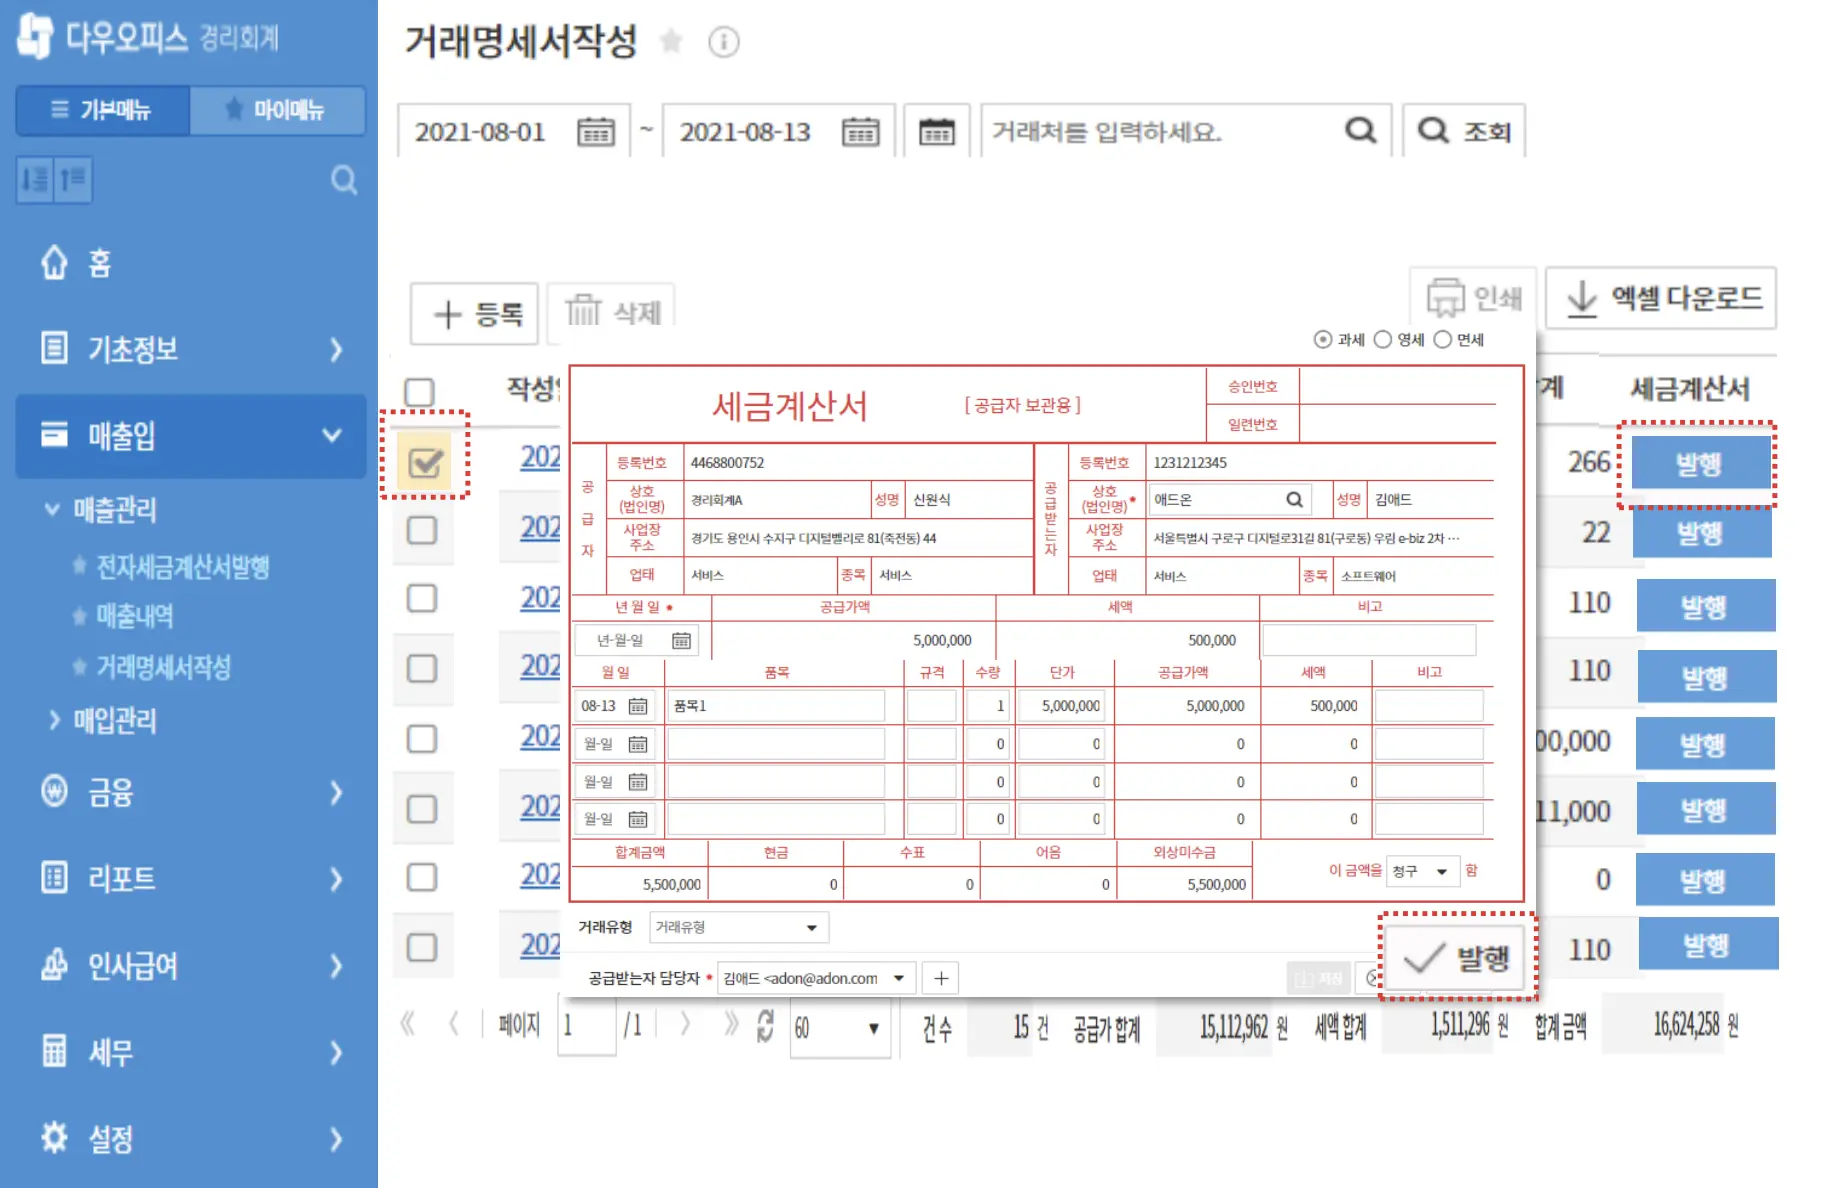Image resolution: width=1840 pixels, height=1188 pixels.
Task: Click the refresh icon near pagination
Action: click(763, 1026)
